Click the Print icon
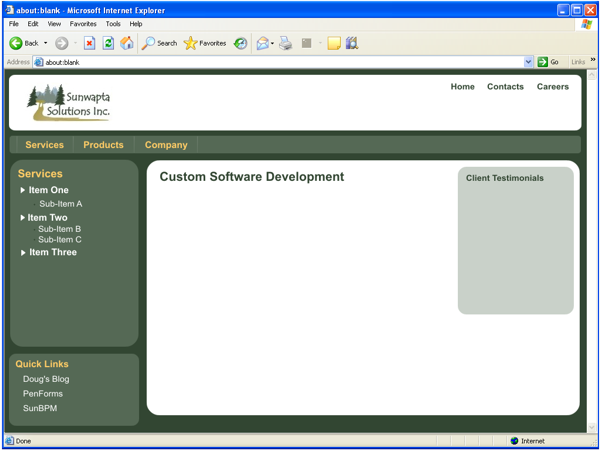This screenshot has height=450, width=600. [x=286, y=43]
